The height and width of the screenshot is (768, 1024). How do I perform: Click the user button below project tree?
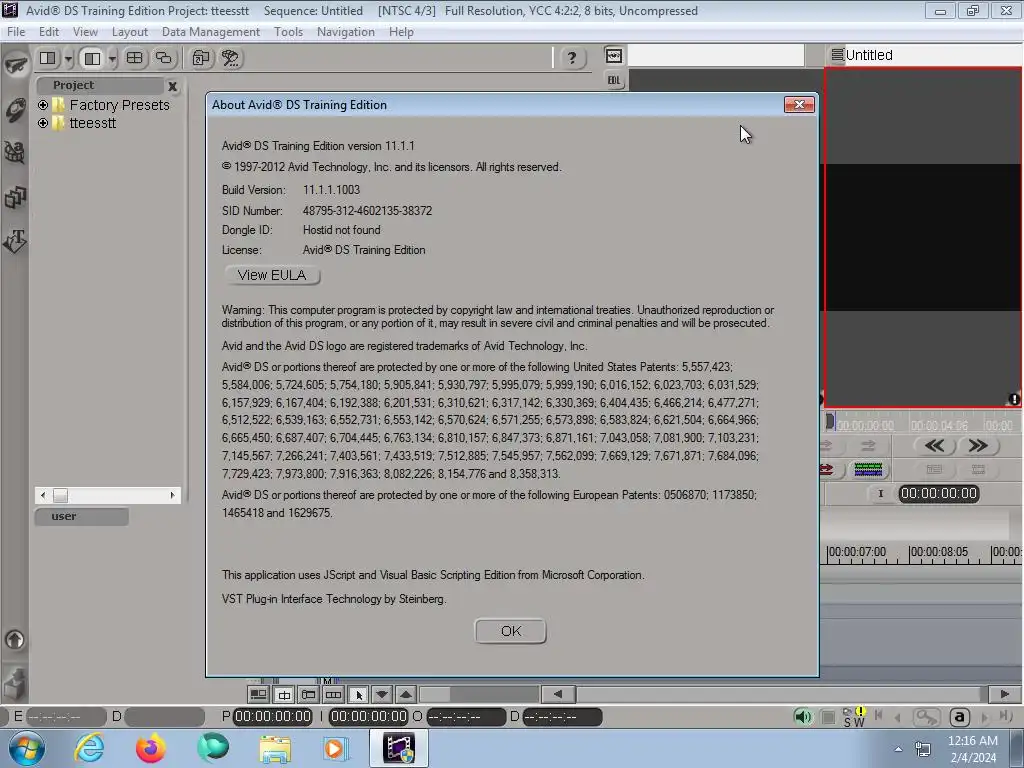click(82, 516)
